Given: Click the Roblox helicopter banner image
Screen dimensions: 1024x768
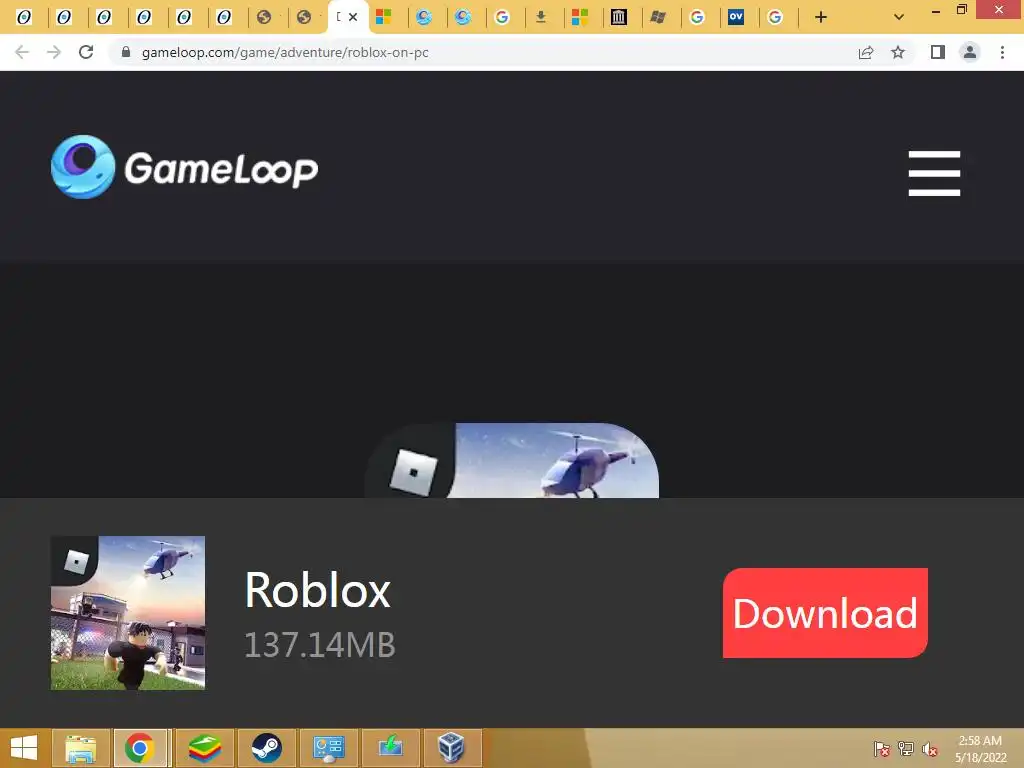Looking at the screenshot, I should (x=512, y=460).
